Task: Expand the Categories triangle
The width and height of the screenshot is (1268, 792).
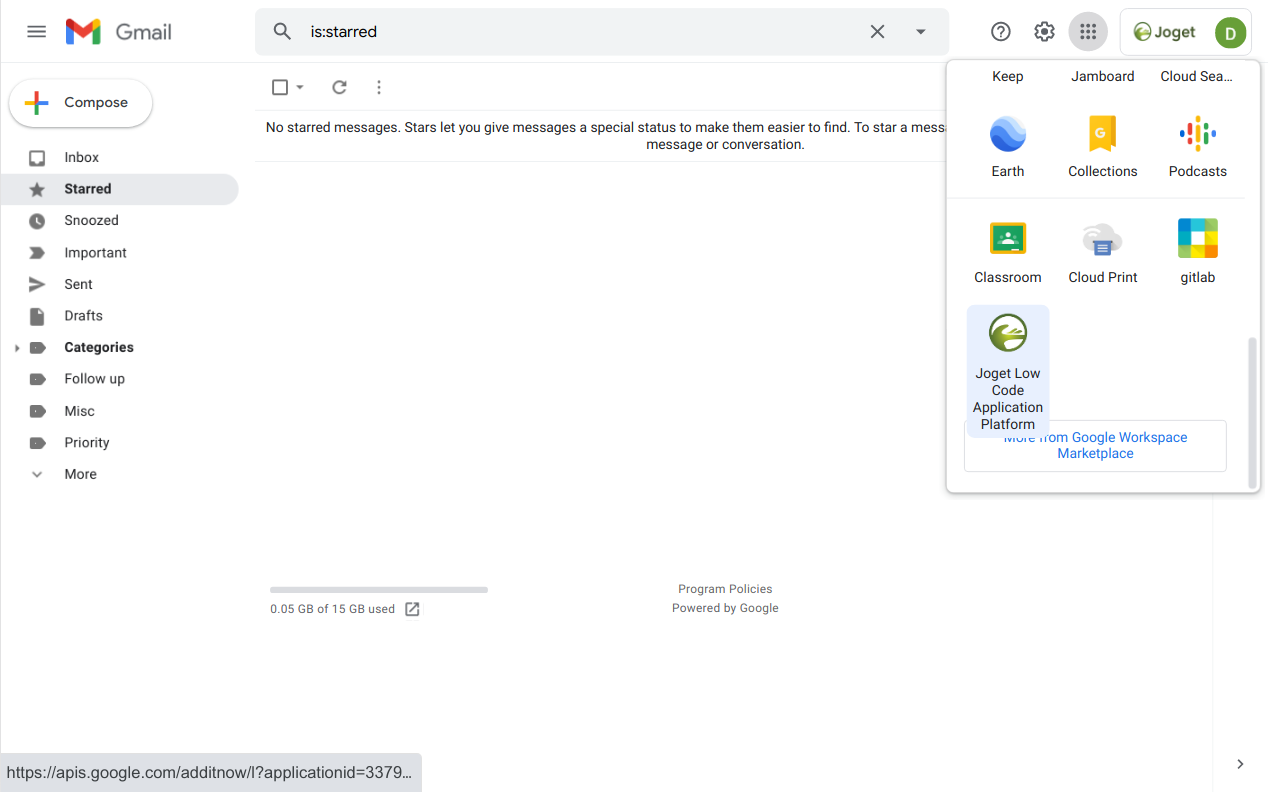Action: coord(16,348)
